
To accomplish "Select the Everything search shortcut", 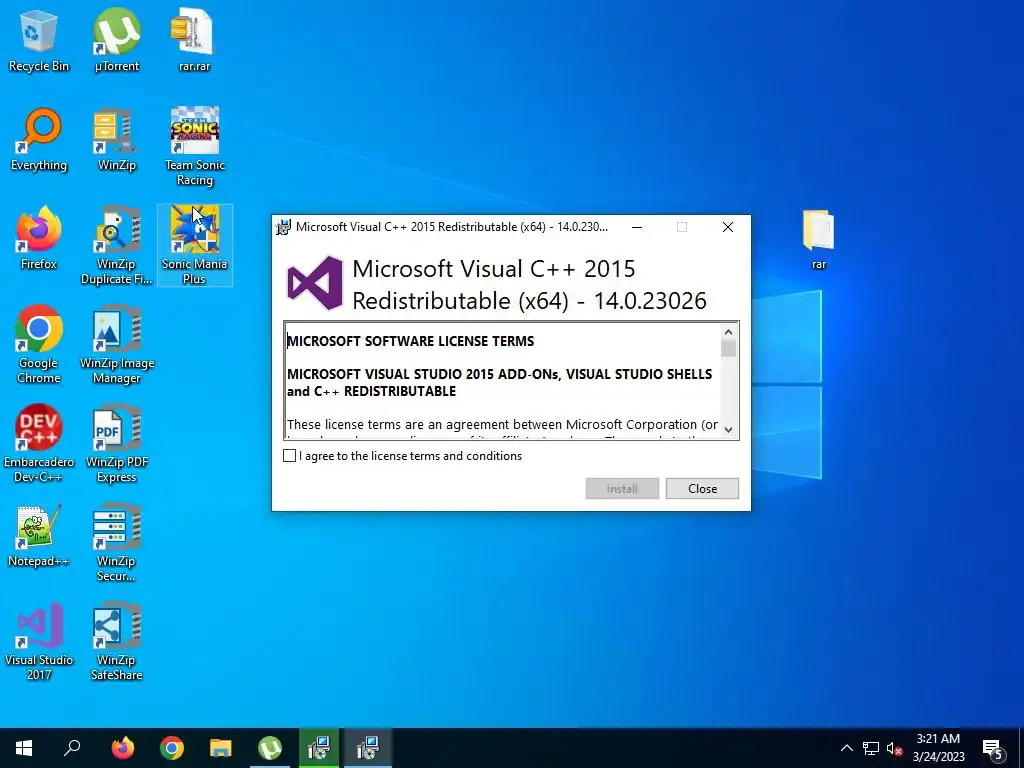I will pyautogui.click(x=39, y=140).
